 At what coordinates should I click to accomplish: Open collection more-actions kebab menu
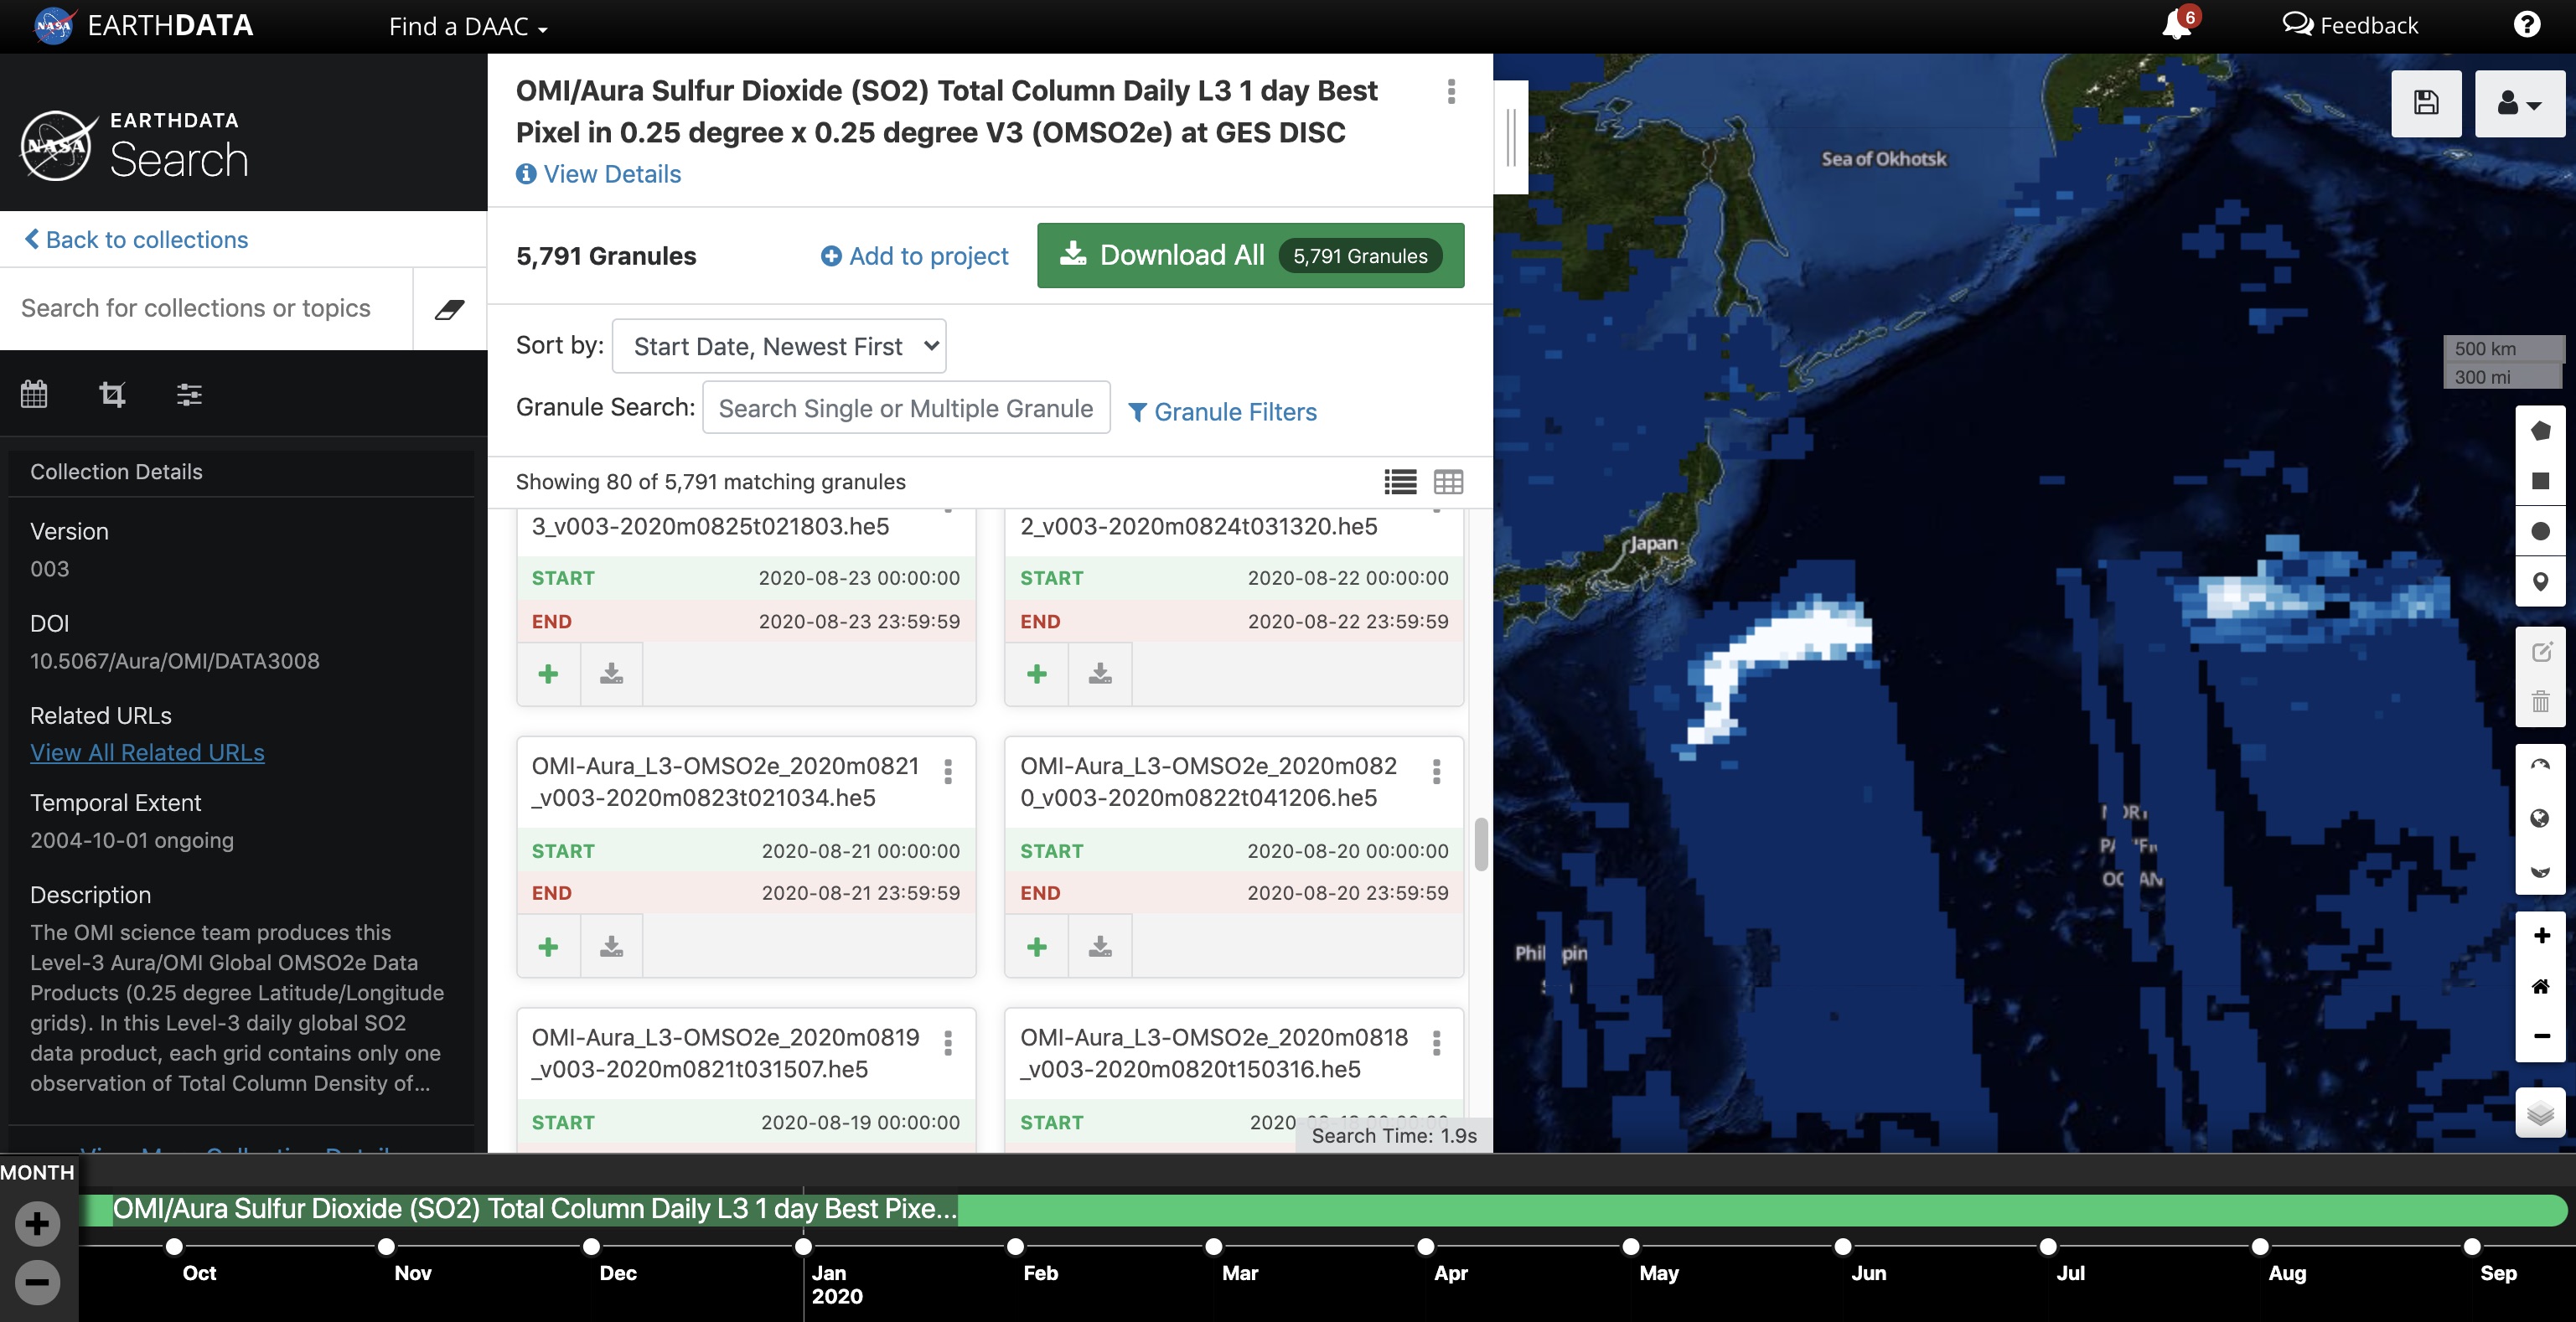(x=1451, y=92)
